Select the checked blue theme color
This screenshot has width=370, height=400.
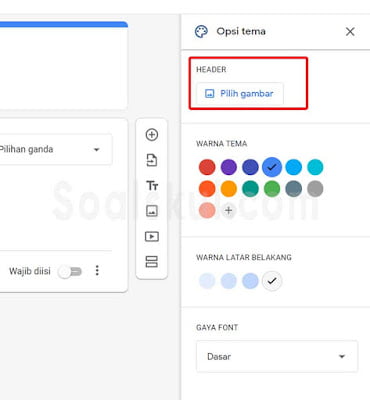[272, 167]
